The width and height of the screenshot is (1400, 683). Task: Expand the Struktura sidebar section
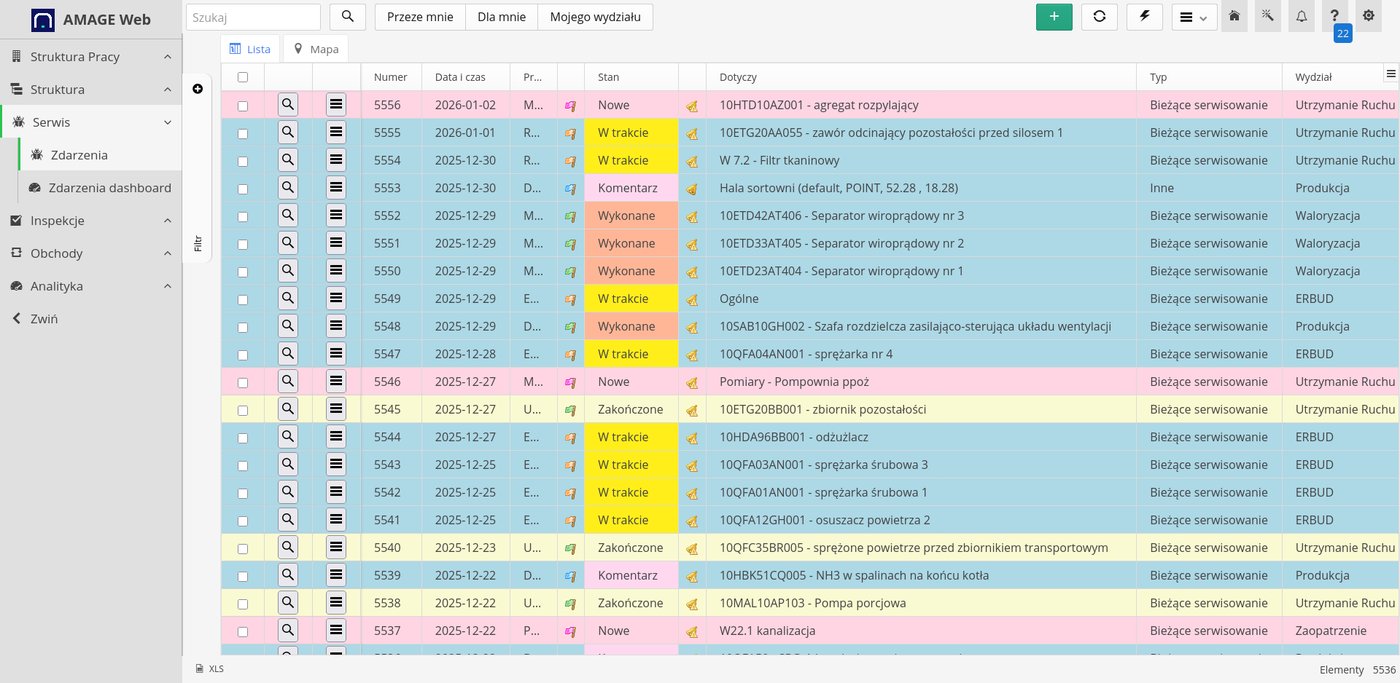[91, 89]
